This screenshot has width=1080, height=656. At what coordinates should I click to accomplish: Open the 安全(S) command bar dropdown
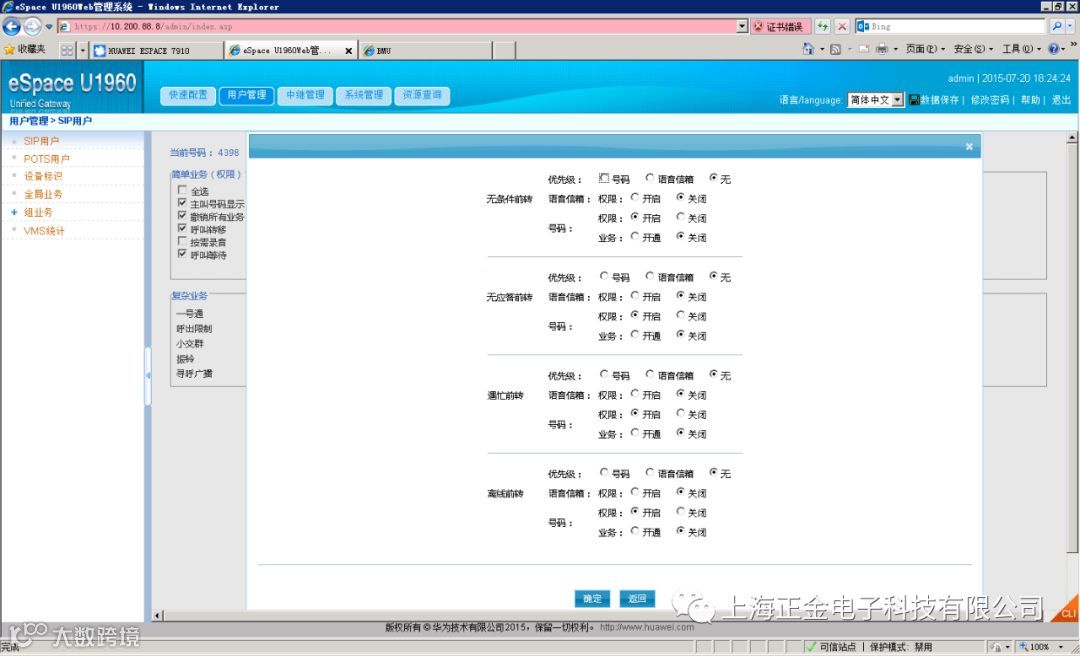pos(973,50)
